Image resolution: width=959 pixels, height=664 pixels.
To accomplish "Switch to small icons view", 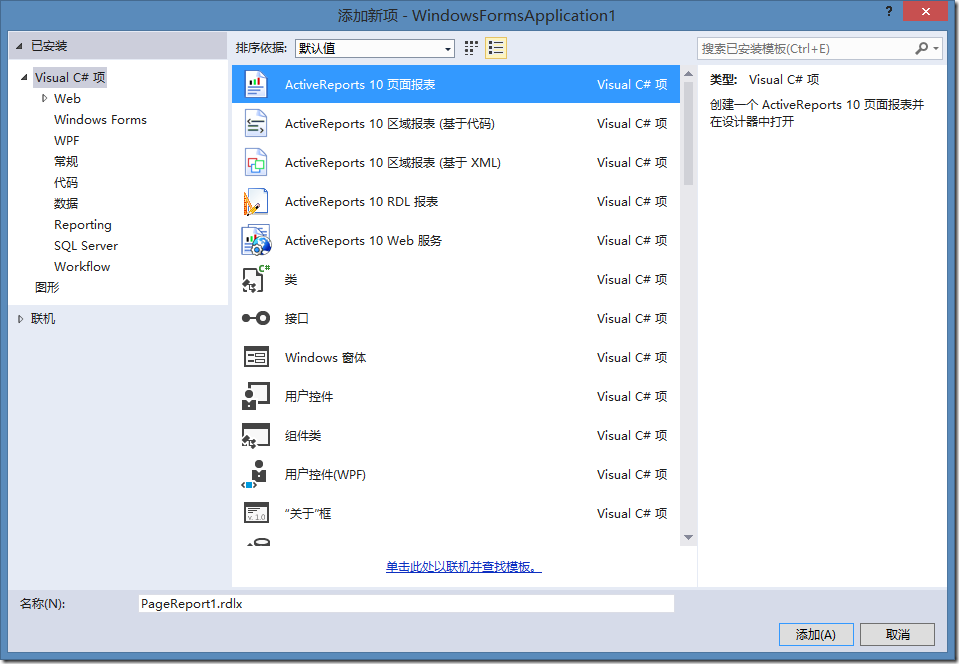I will tap(471, 48).
